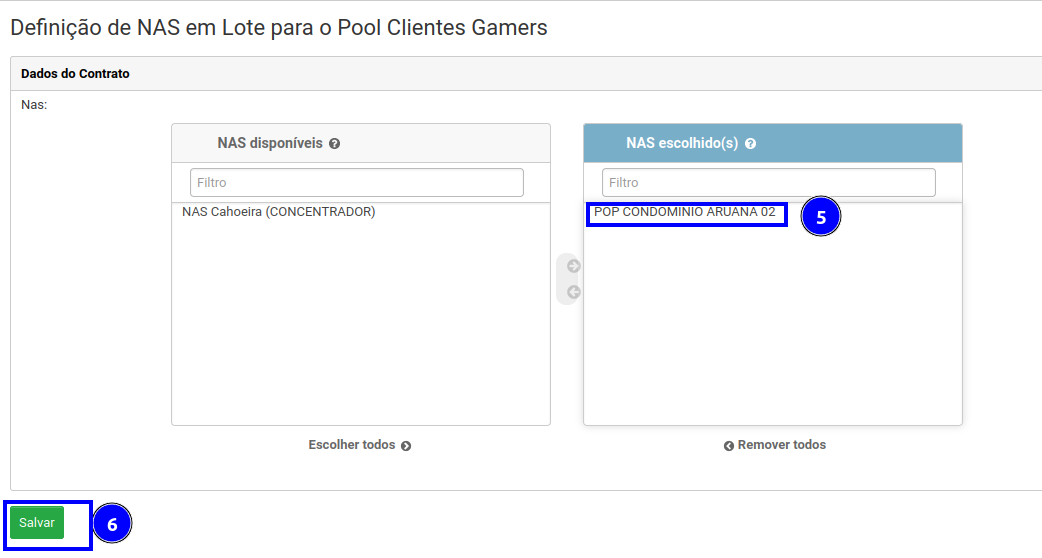
Task: Click the numbered step 6 marker
Action: 112,524
